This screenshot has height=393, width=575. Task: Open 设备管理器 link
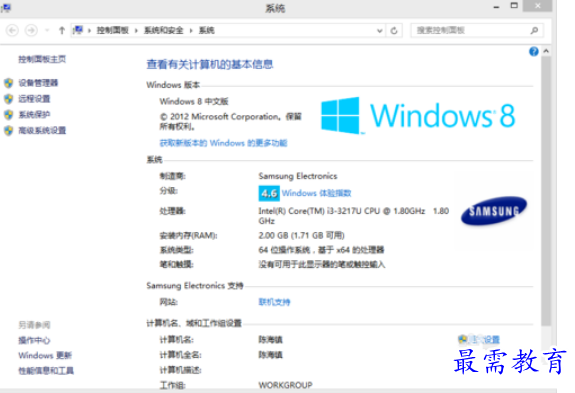click(38, 83)
